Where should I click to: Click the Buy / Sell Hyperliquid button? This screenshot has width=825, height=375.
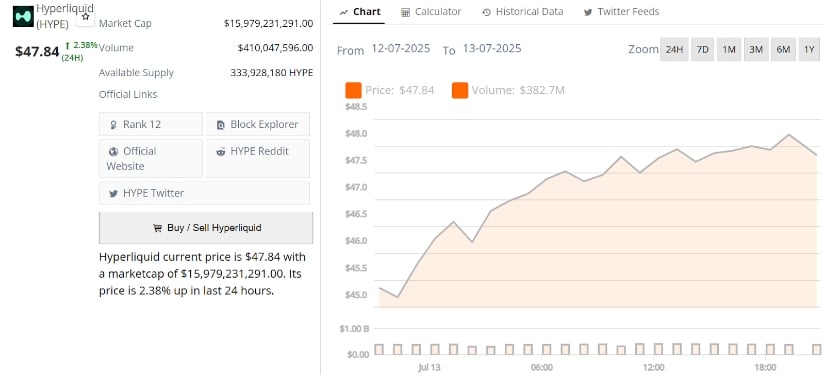point(206,228)
